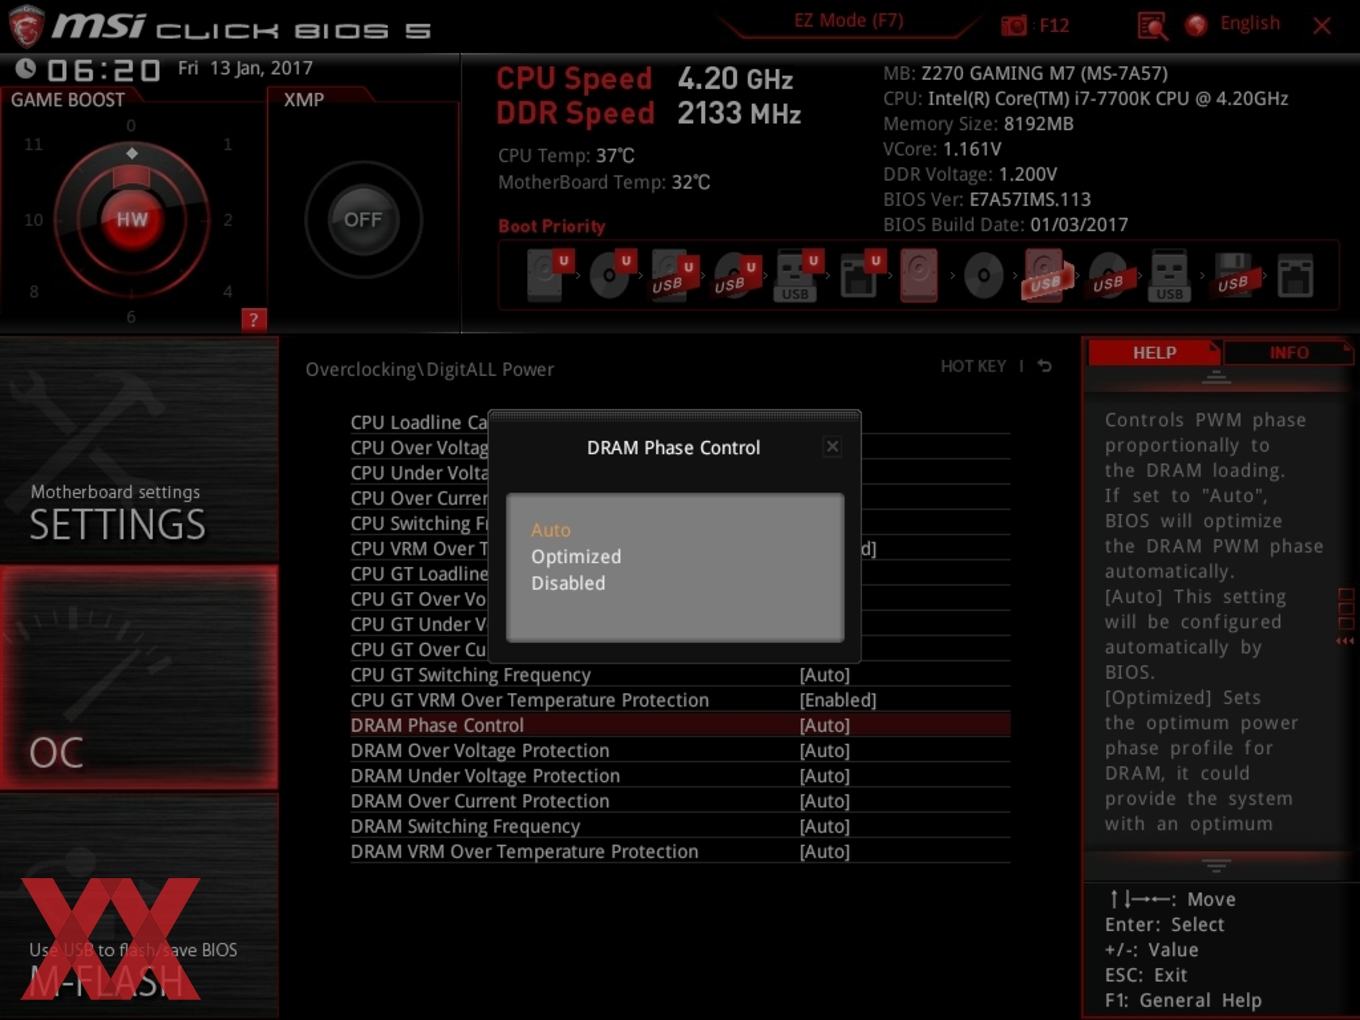
Task: Click the back arrow next to HOT KEY
Action: (1044, 366)
